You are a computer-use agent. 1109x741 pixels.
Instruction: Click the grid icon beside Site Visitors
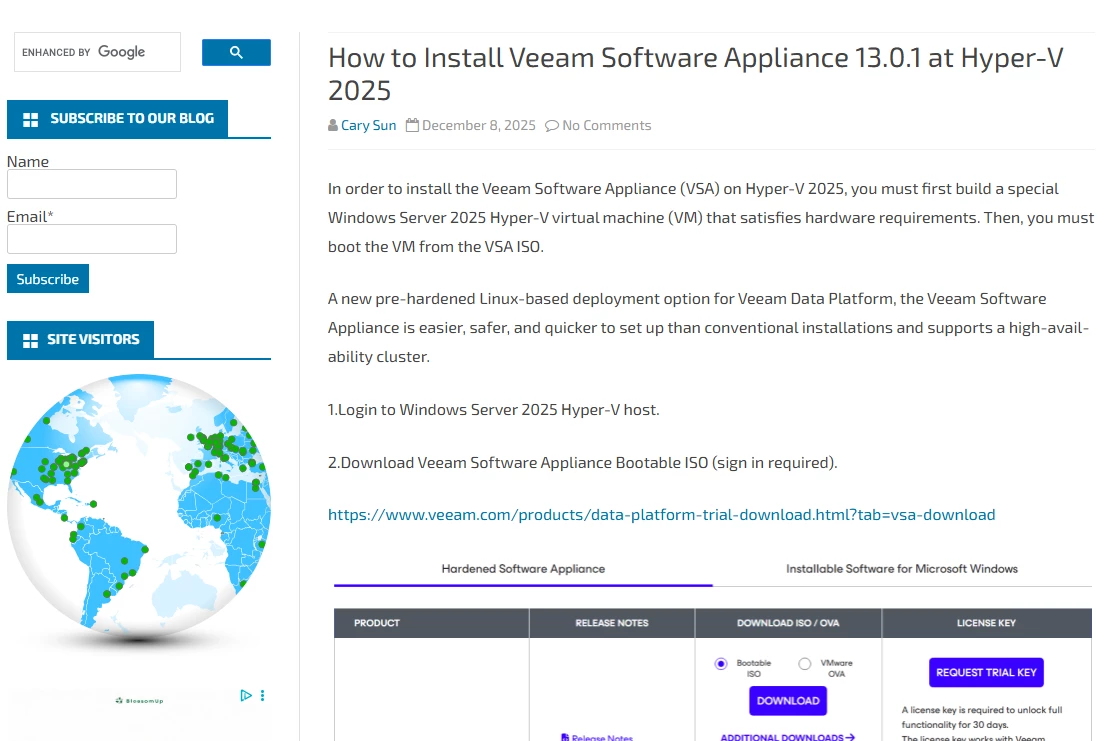(30, 341)
